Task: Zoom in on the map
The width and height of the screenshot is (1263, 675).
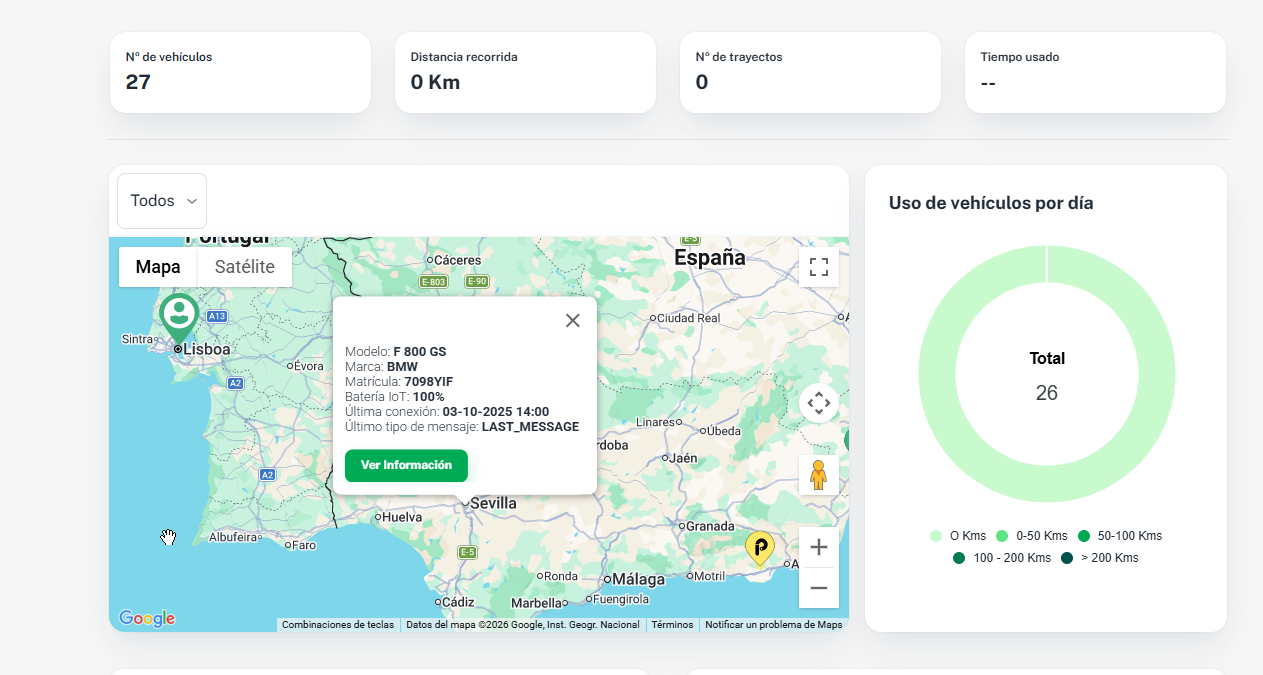Action: [819, 547]
